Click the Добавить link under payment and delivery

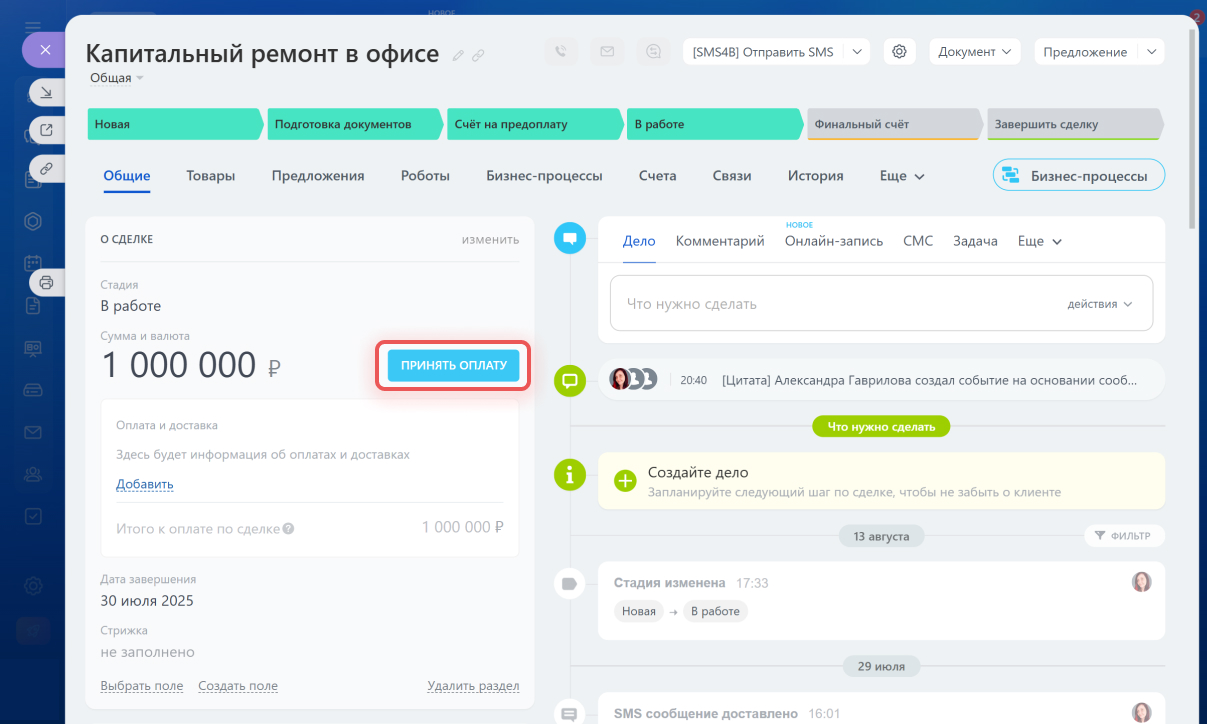(145, 485)
